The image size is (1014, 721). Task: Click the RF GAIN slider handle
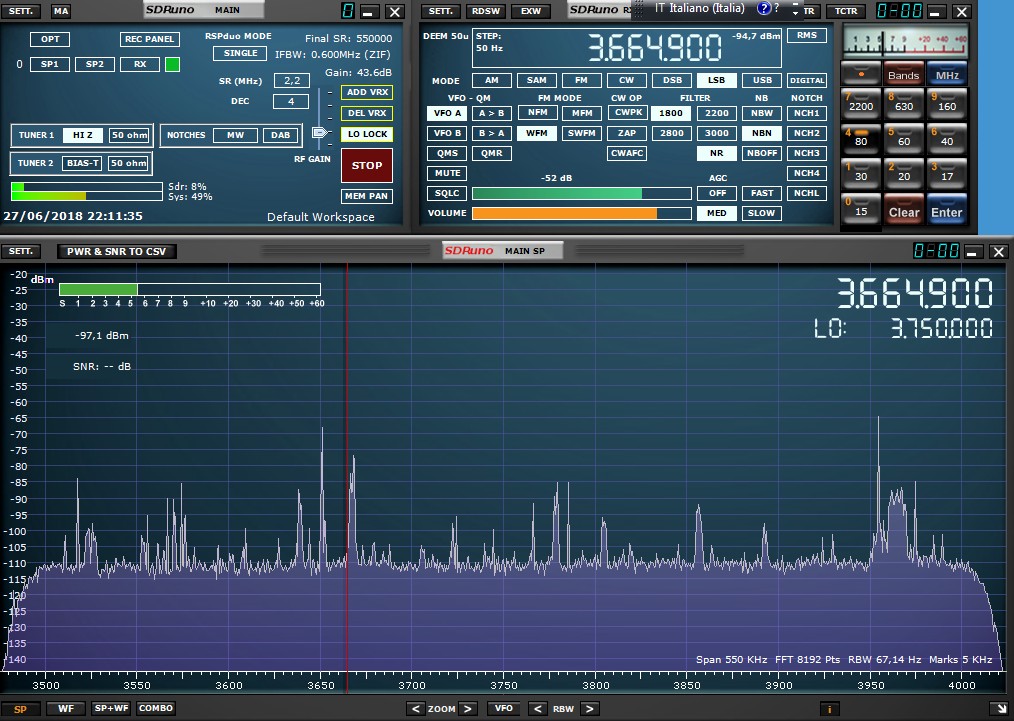[320, 133]
